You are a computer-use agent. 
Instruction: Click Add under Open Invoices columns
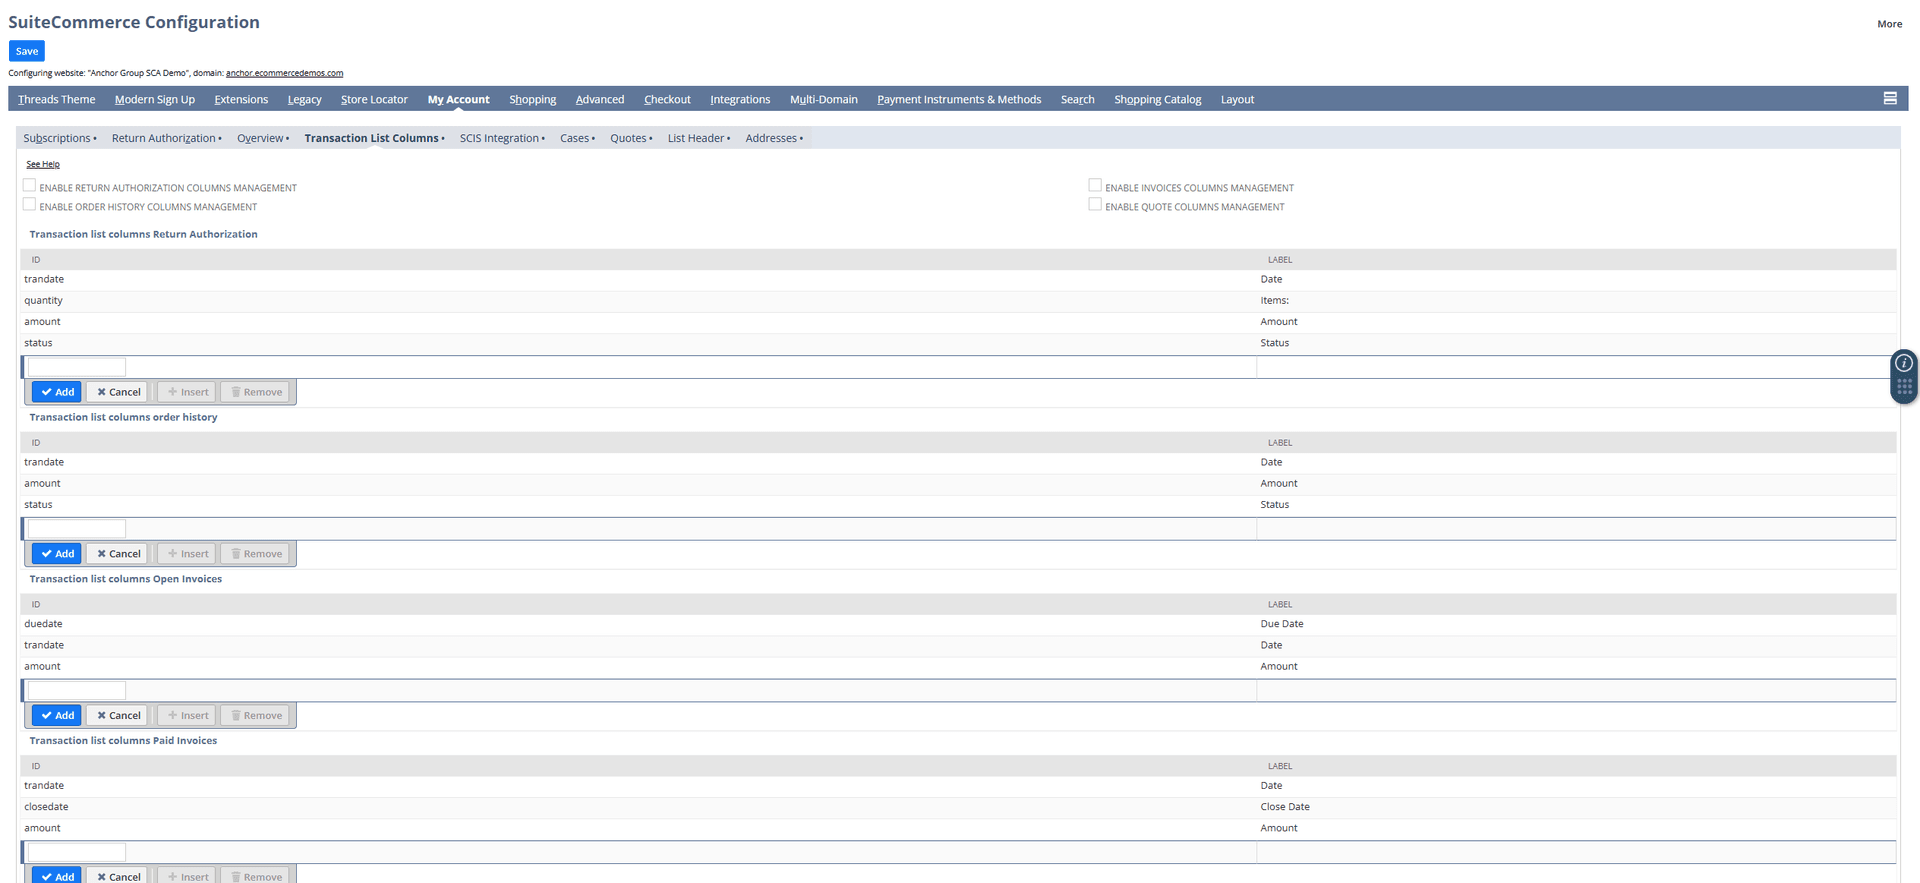pos(57,715)
